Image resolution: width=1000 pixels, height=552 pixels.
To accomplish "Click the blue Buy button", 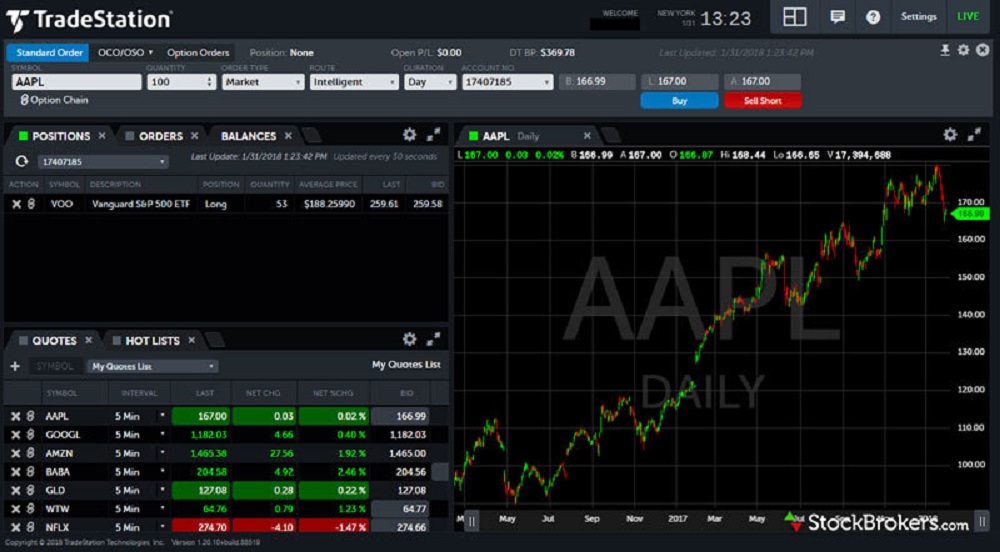I will coord(679,101).
